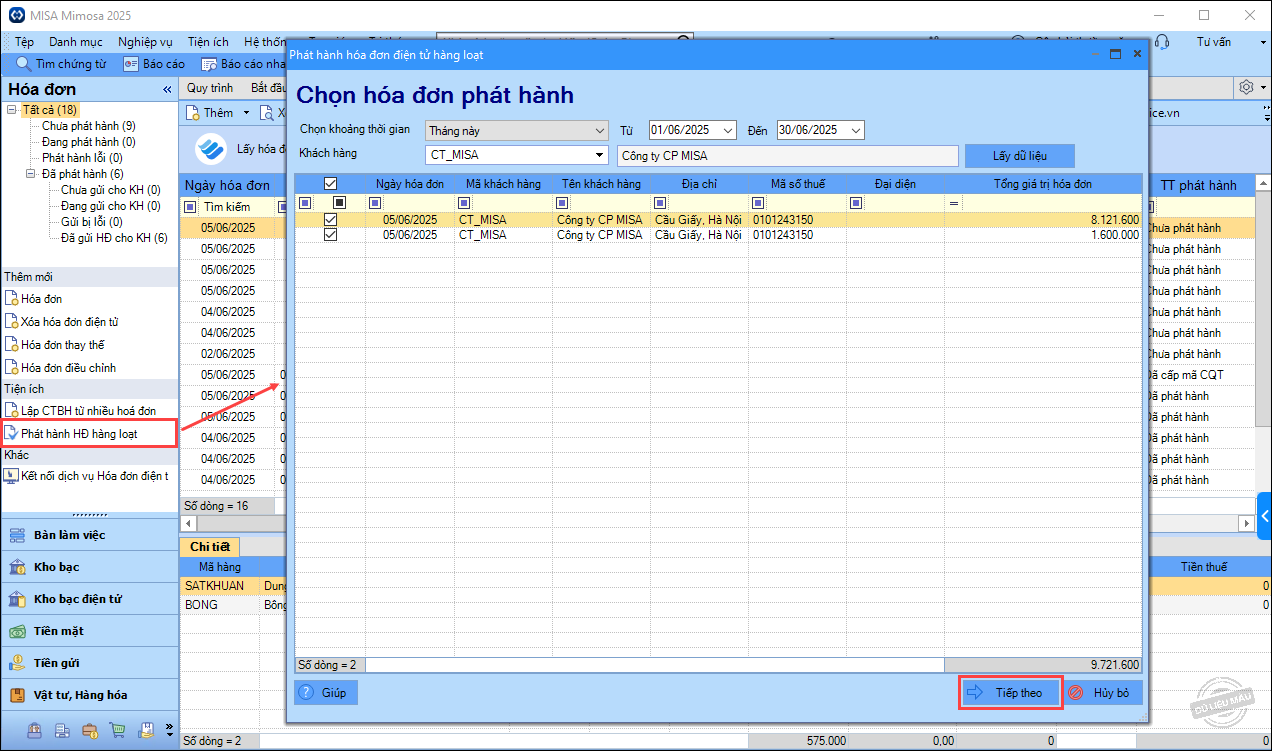Open the Kho bạc điện tử icon

(x=16, y=599)
